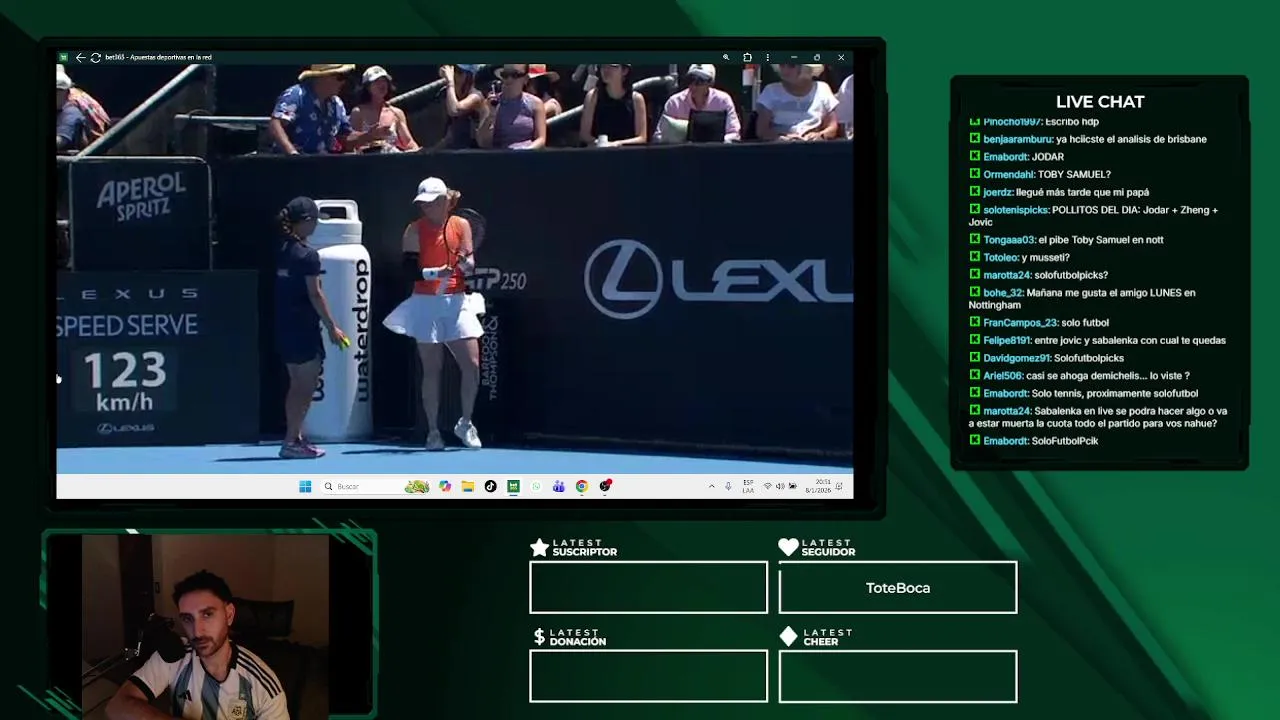This screenshot has width=1280, height=720.
Task: Open the battery tray icon
Action: pyautogui.click(x=793, y=486)
